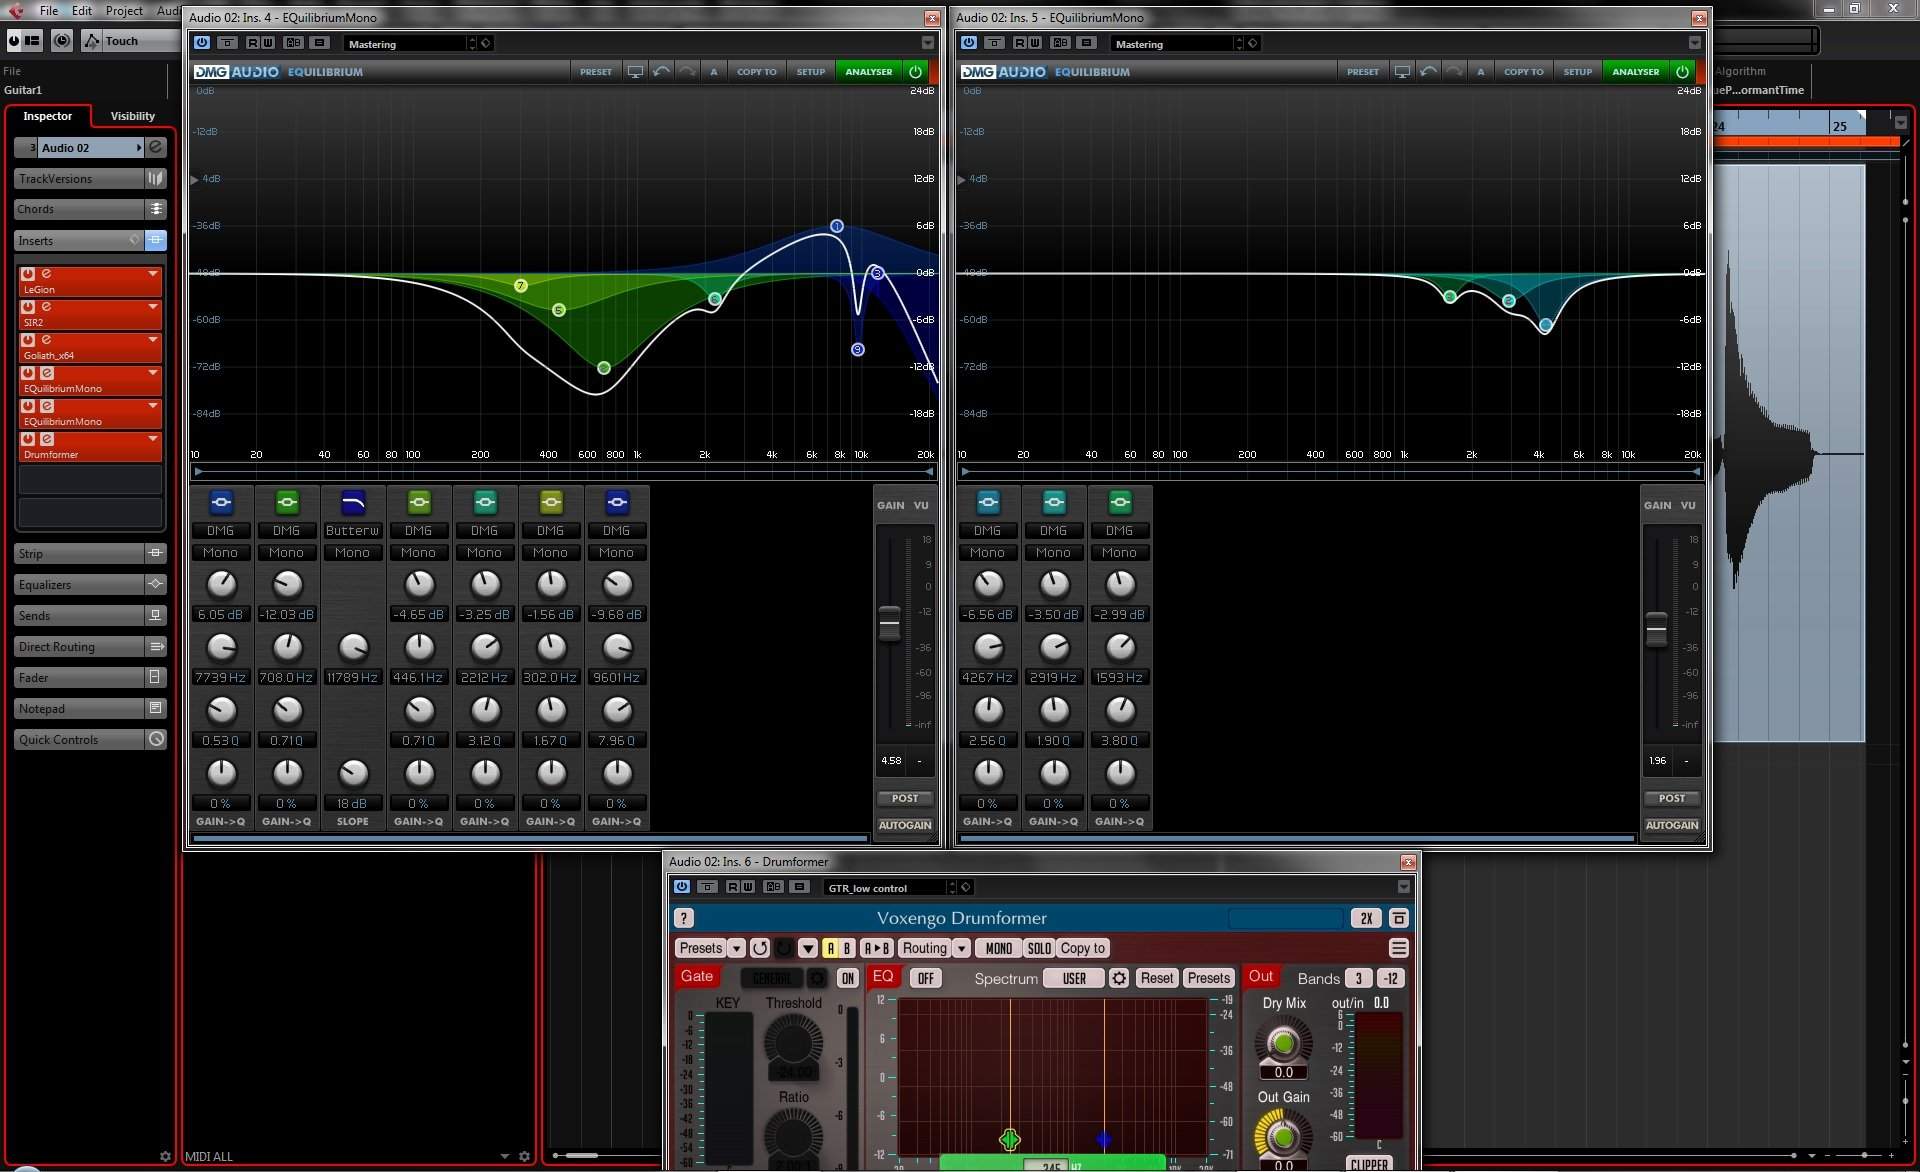1920x1172 pixels.
Task: Click the monitor icon in right Equilibrium
Action: pyautogui.click(x=1402, y=72)
